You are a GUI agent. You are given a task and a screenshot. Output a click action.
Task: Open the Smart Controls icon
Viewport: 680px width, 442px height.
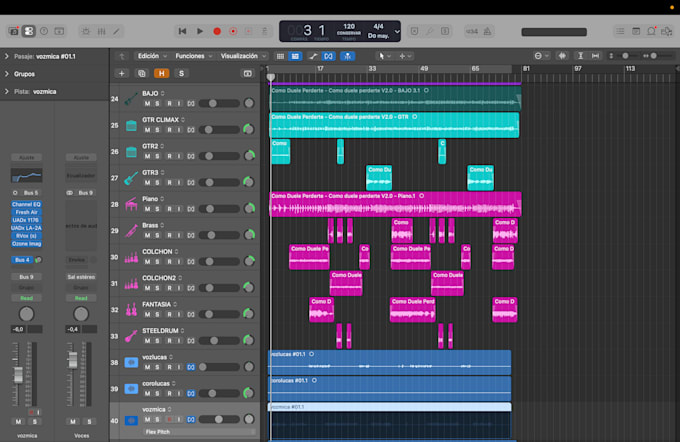pyautogui.click(x=85, y=31)
